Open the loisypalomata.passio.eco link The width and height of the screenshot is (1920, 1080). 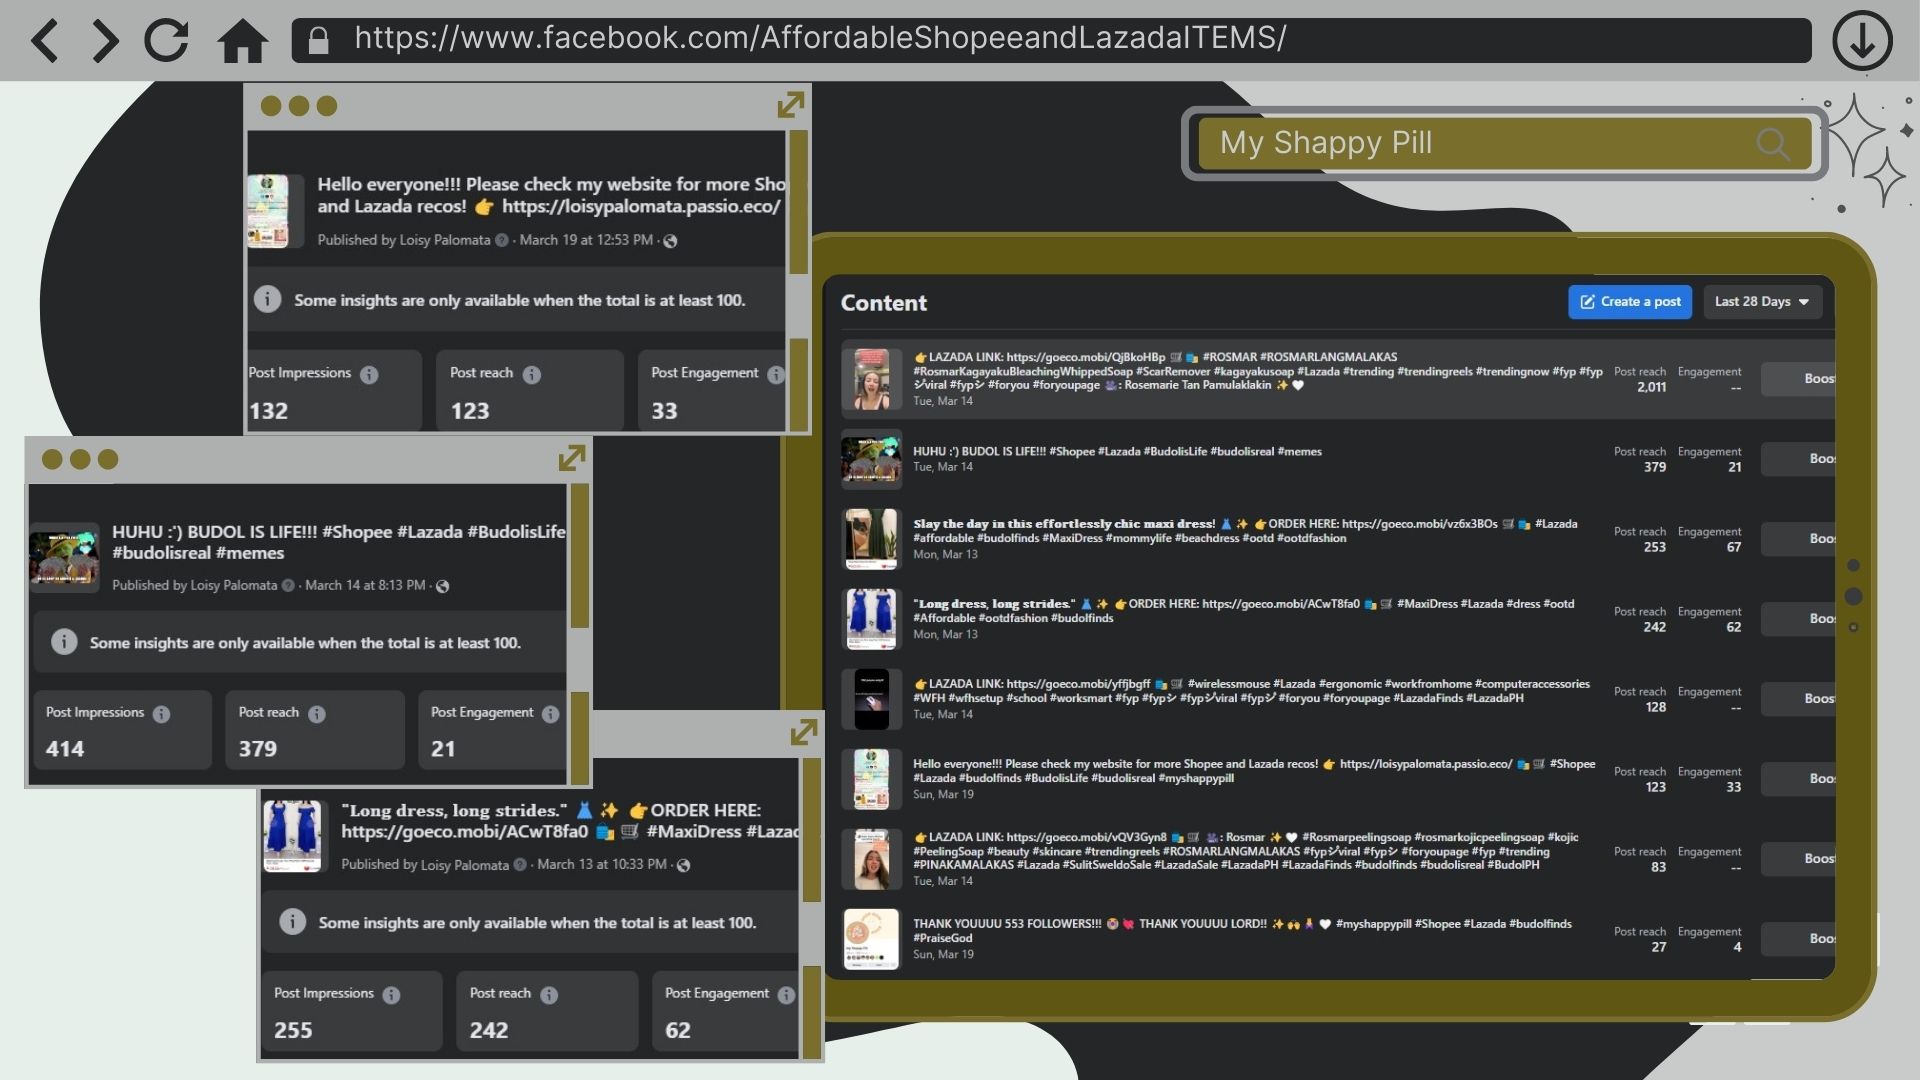pyautogui.click(x=640, y=207)
